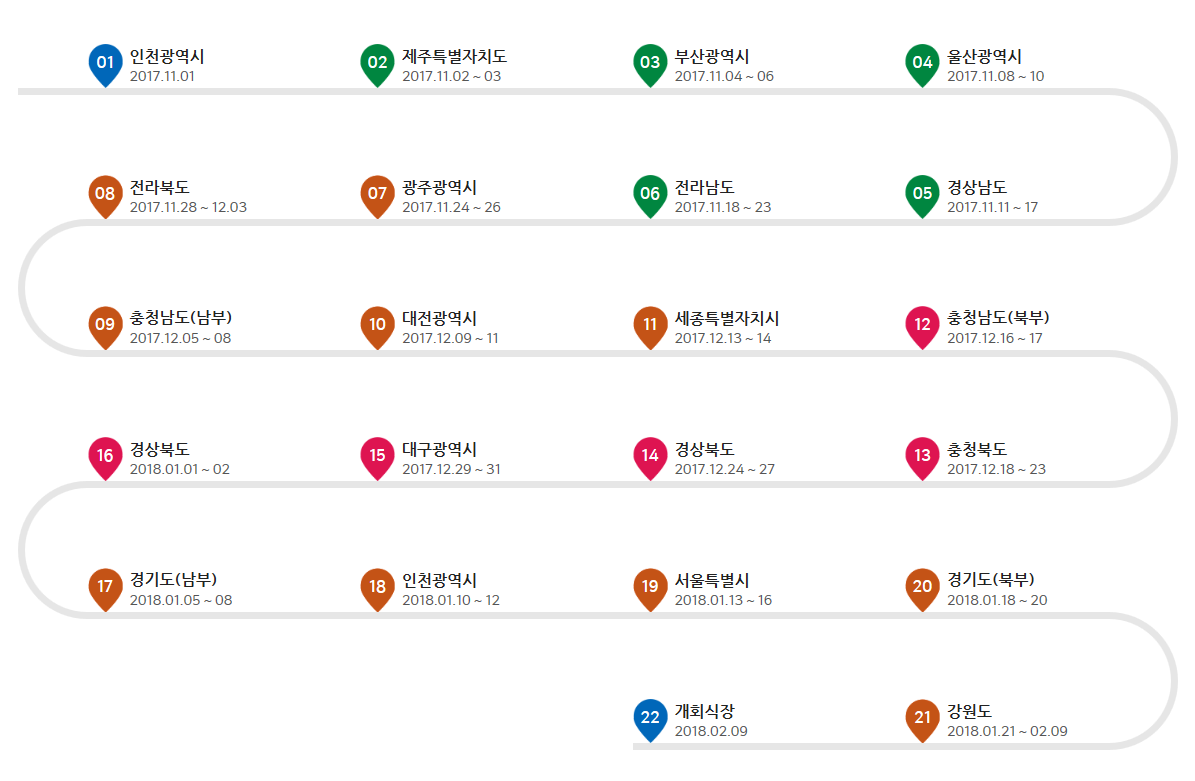Click the green 03 Busan pin
The width and height of the screenshot is (1195, 781).
click(650, 63)
